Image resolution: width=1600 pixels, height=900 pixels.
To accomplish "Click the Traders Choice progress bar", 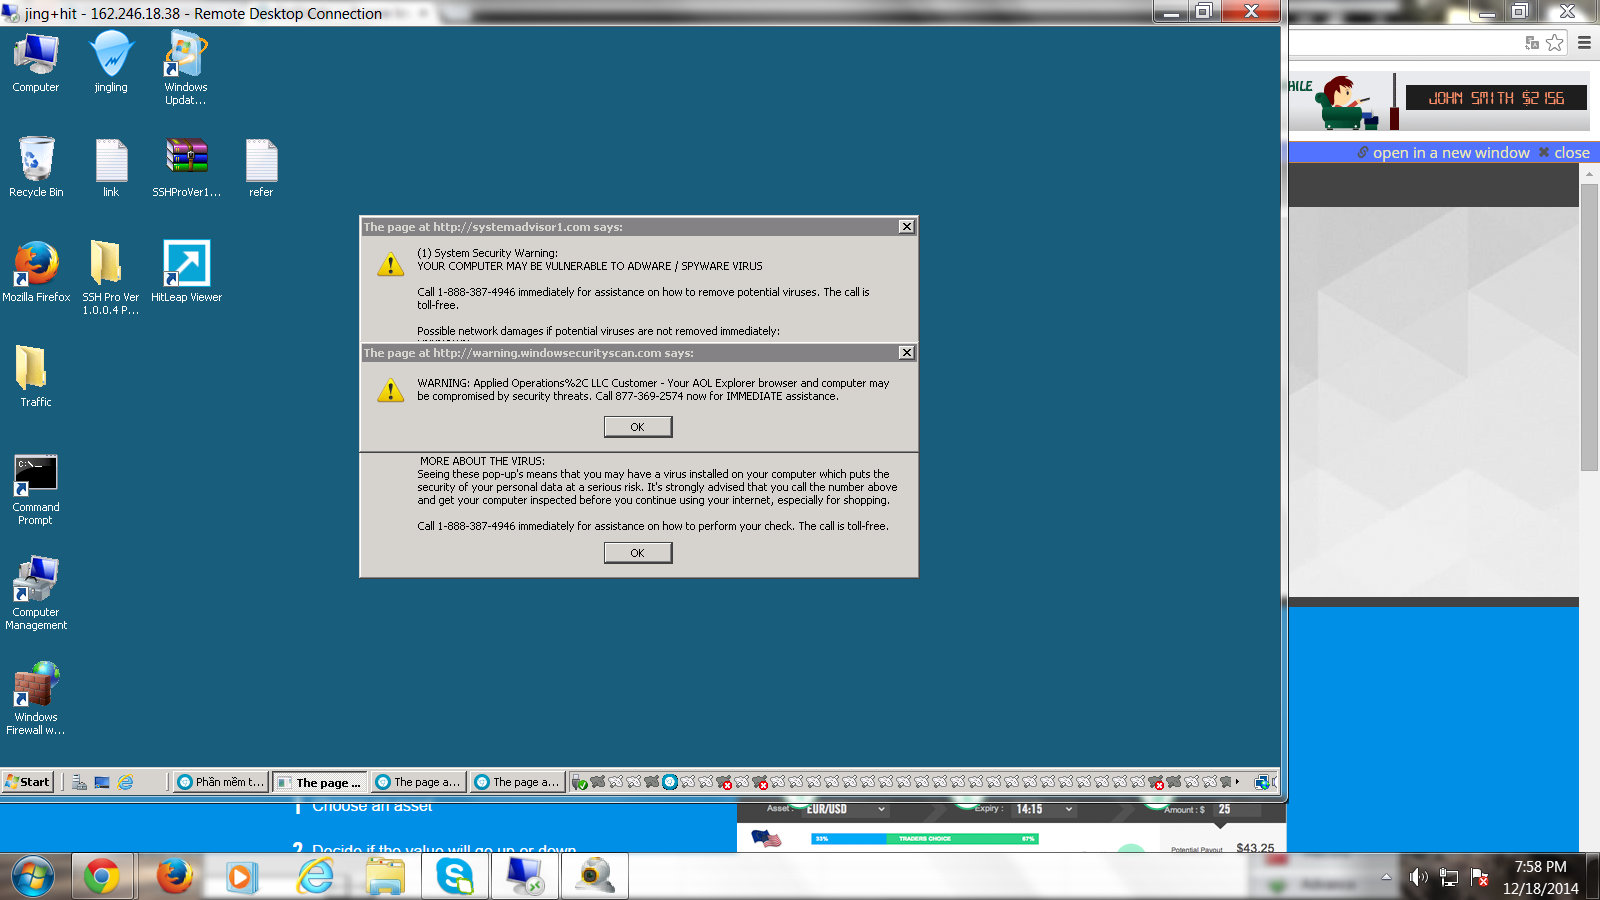I will 925,839.
